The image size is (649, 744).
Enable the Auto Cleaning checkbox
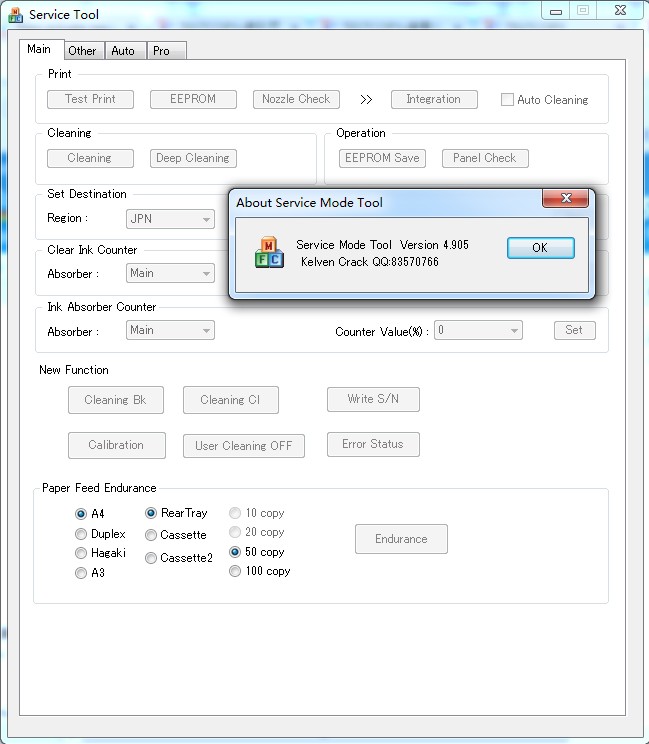507,100
